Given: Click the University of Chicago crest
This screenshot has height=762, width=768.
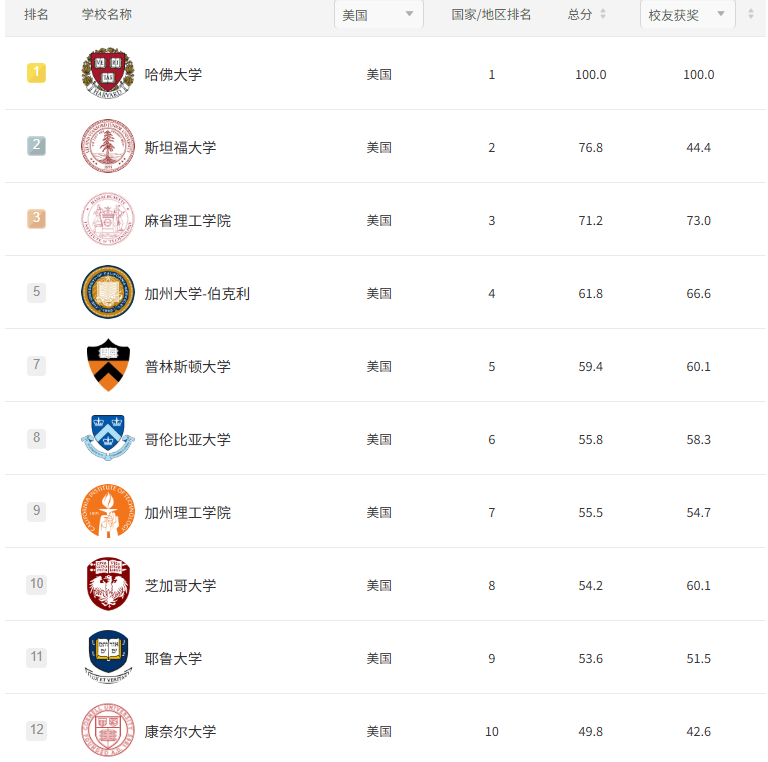Looking at the screenshot, I should [x=108, y=584].
